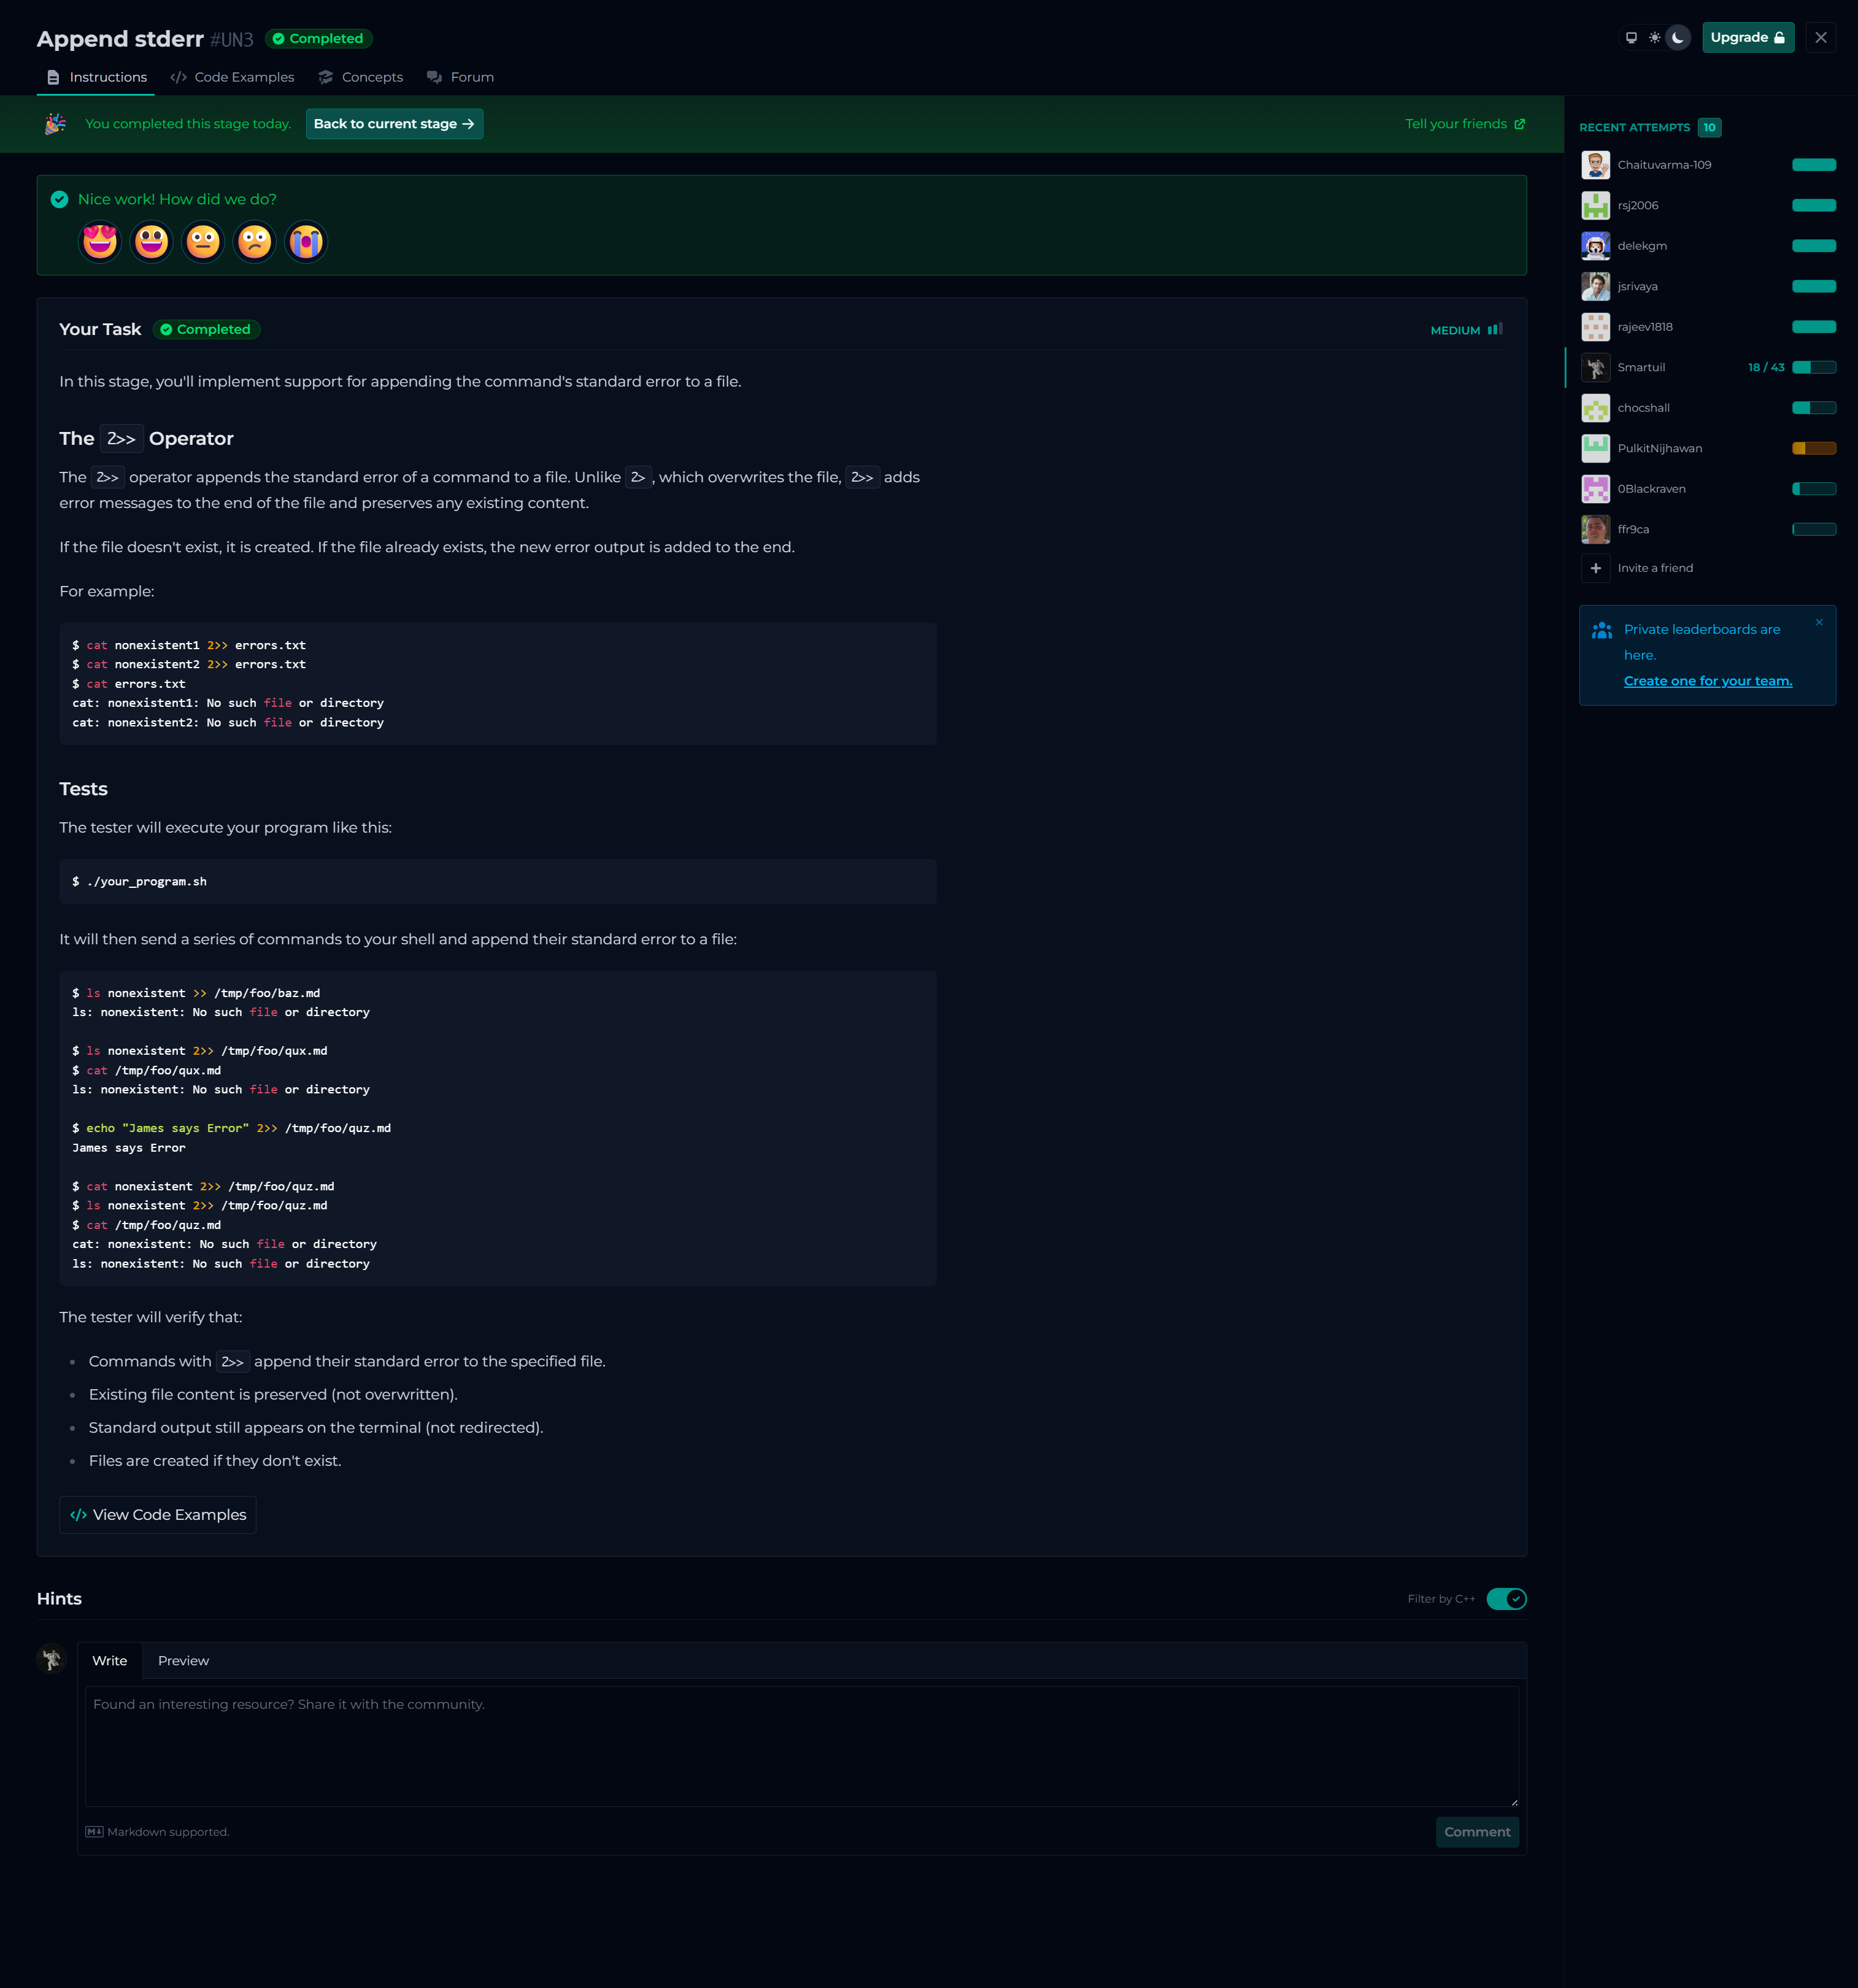The height and width of the screenshot is (1988, 1858).
Task: Click the plus icon to invite a friend
Action: [x=1595, y=568]
